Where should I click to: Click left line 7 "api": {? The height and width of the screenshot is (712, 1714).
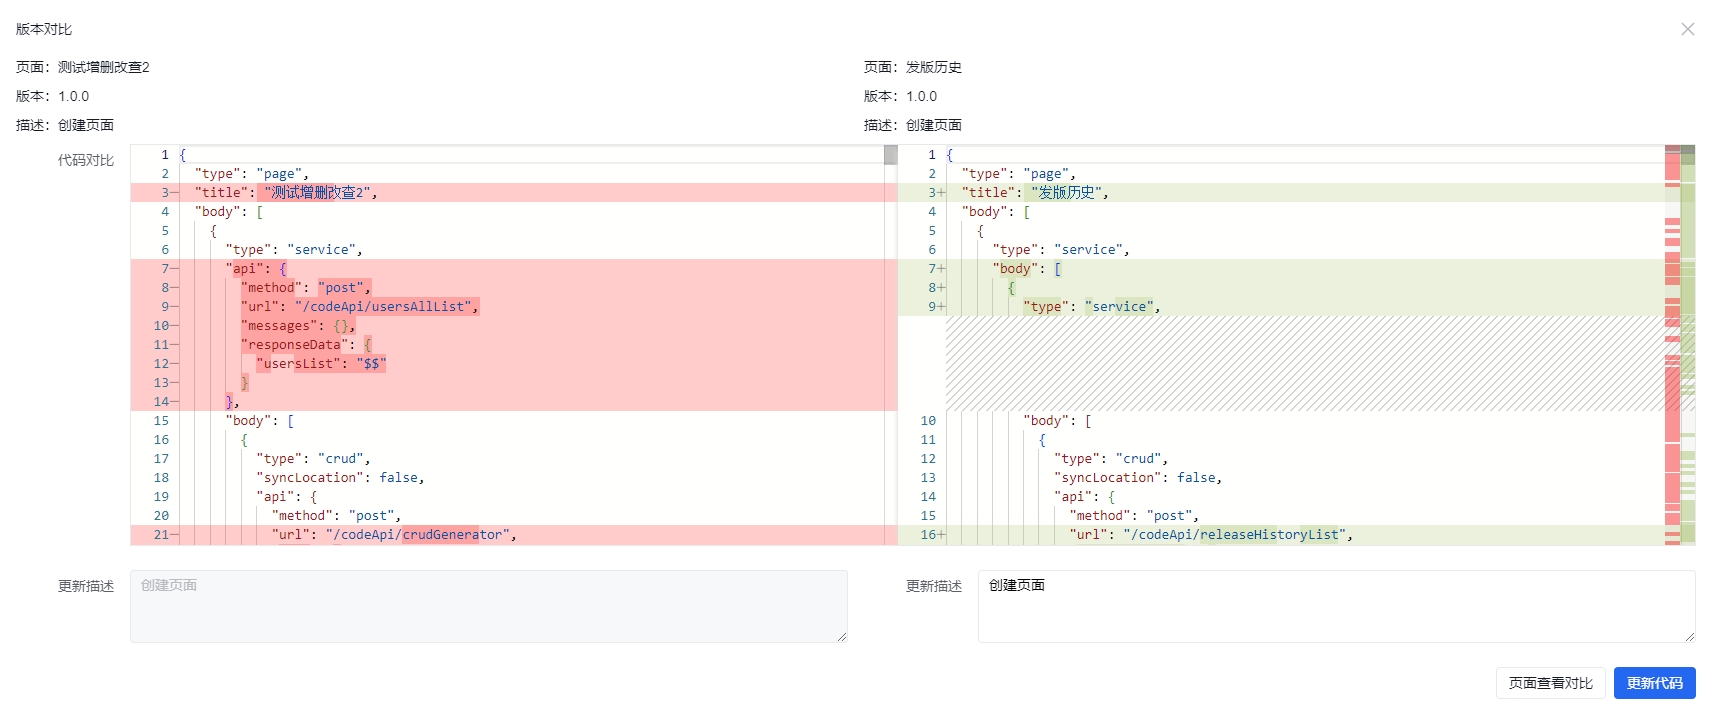[x=513, y=269]
